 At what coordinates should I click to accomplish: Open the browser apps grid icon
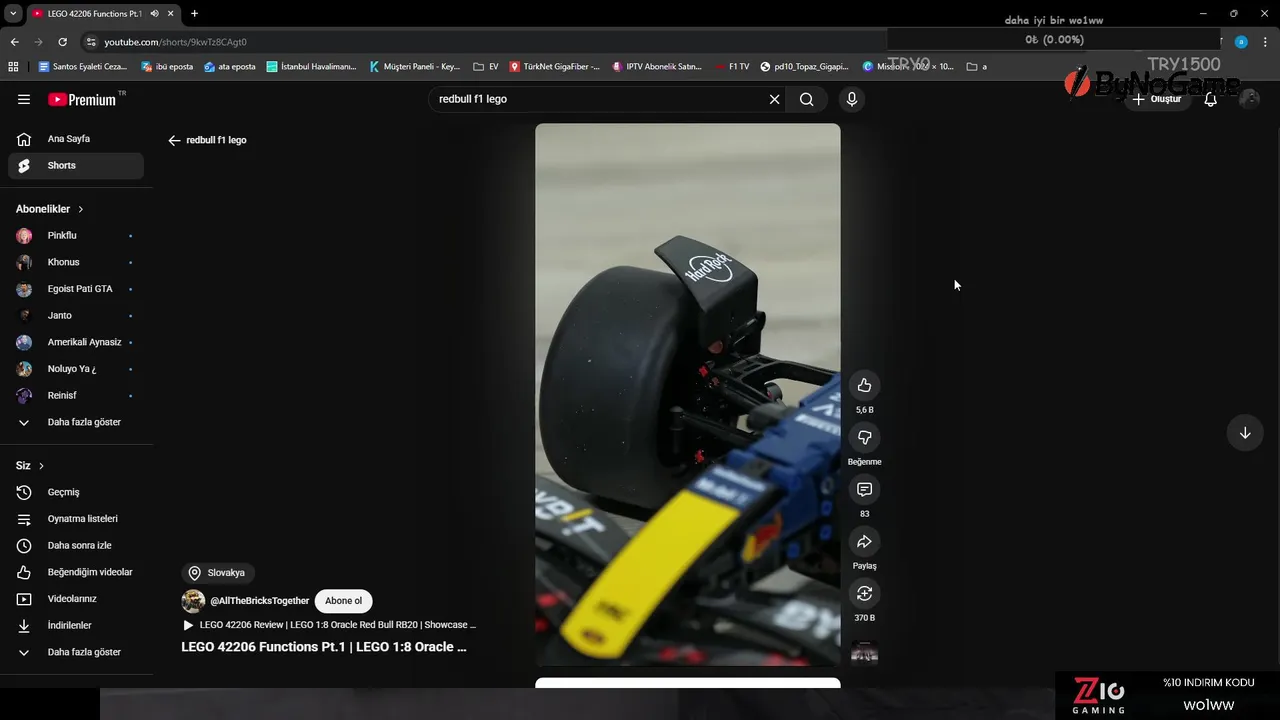click(13, 67)
